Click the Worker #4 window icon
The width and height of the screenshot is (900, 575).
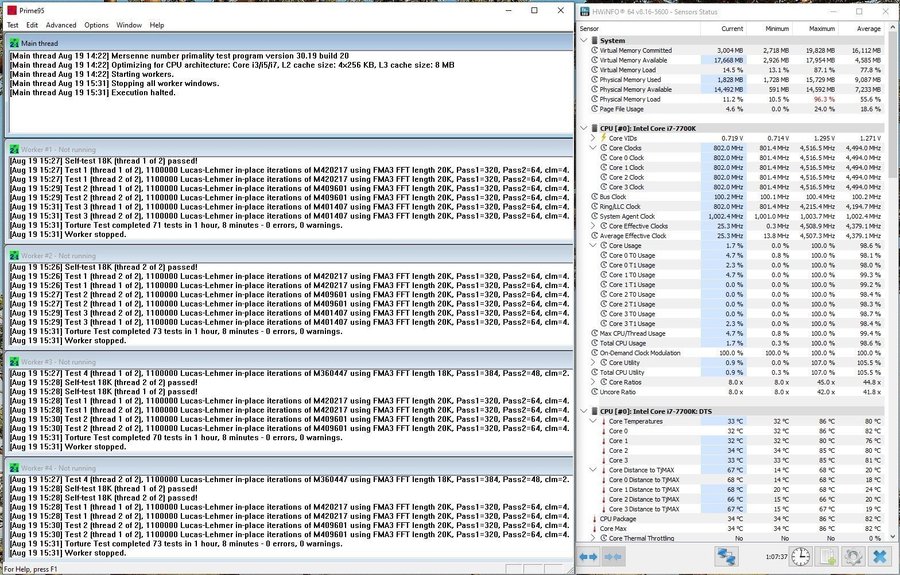click(x=14, y=468)
